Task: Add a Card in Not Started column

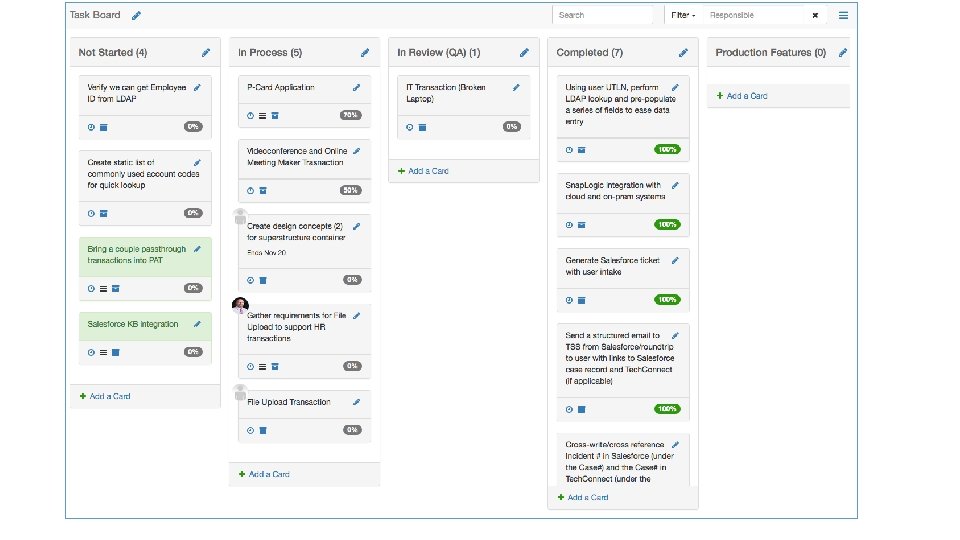Action: click(105, 397)
